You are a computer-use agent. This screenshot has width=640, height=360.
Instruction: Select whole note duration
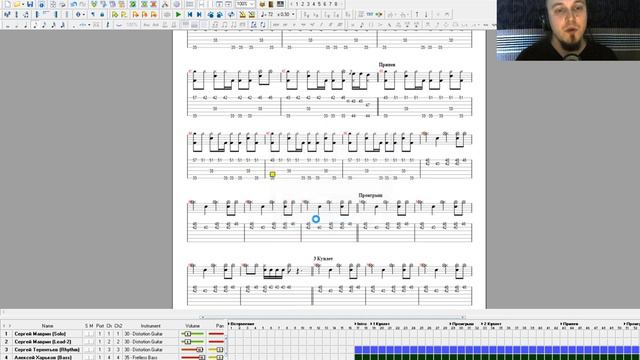tap(7, 25)
